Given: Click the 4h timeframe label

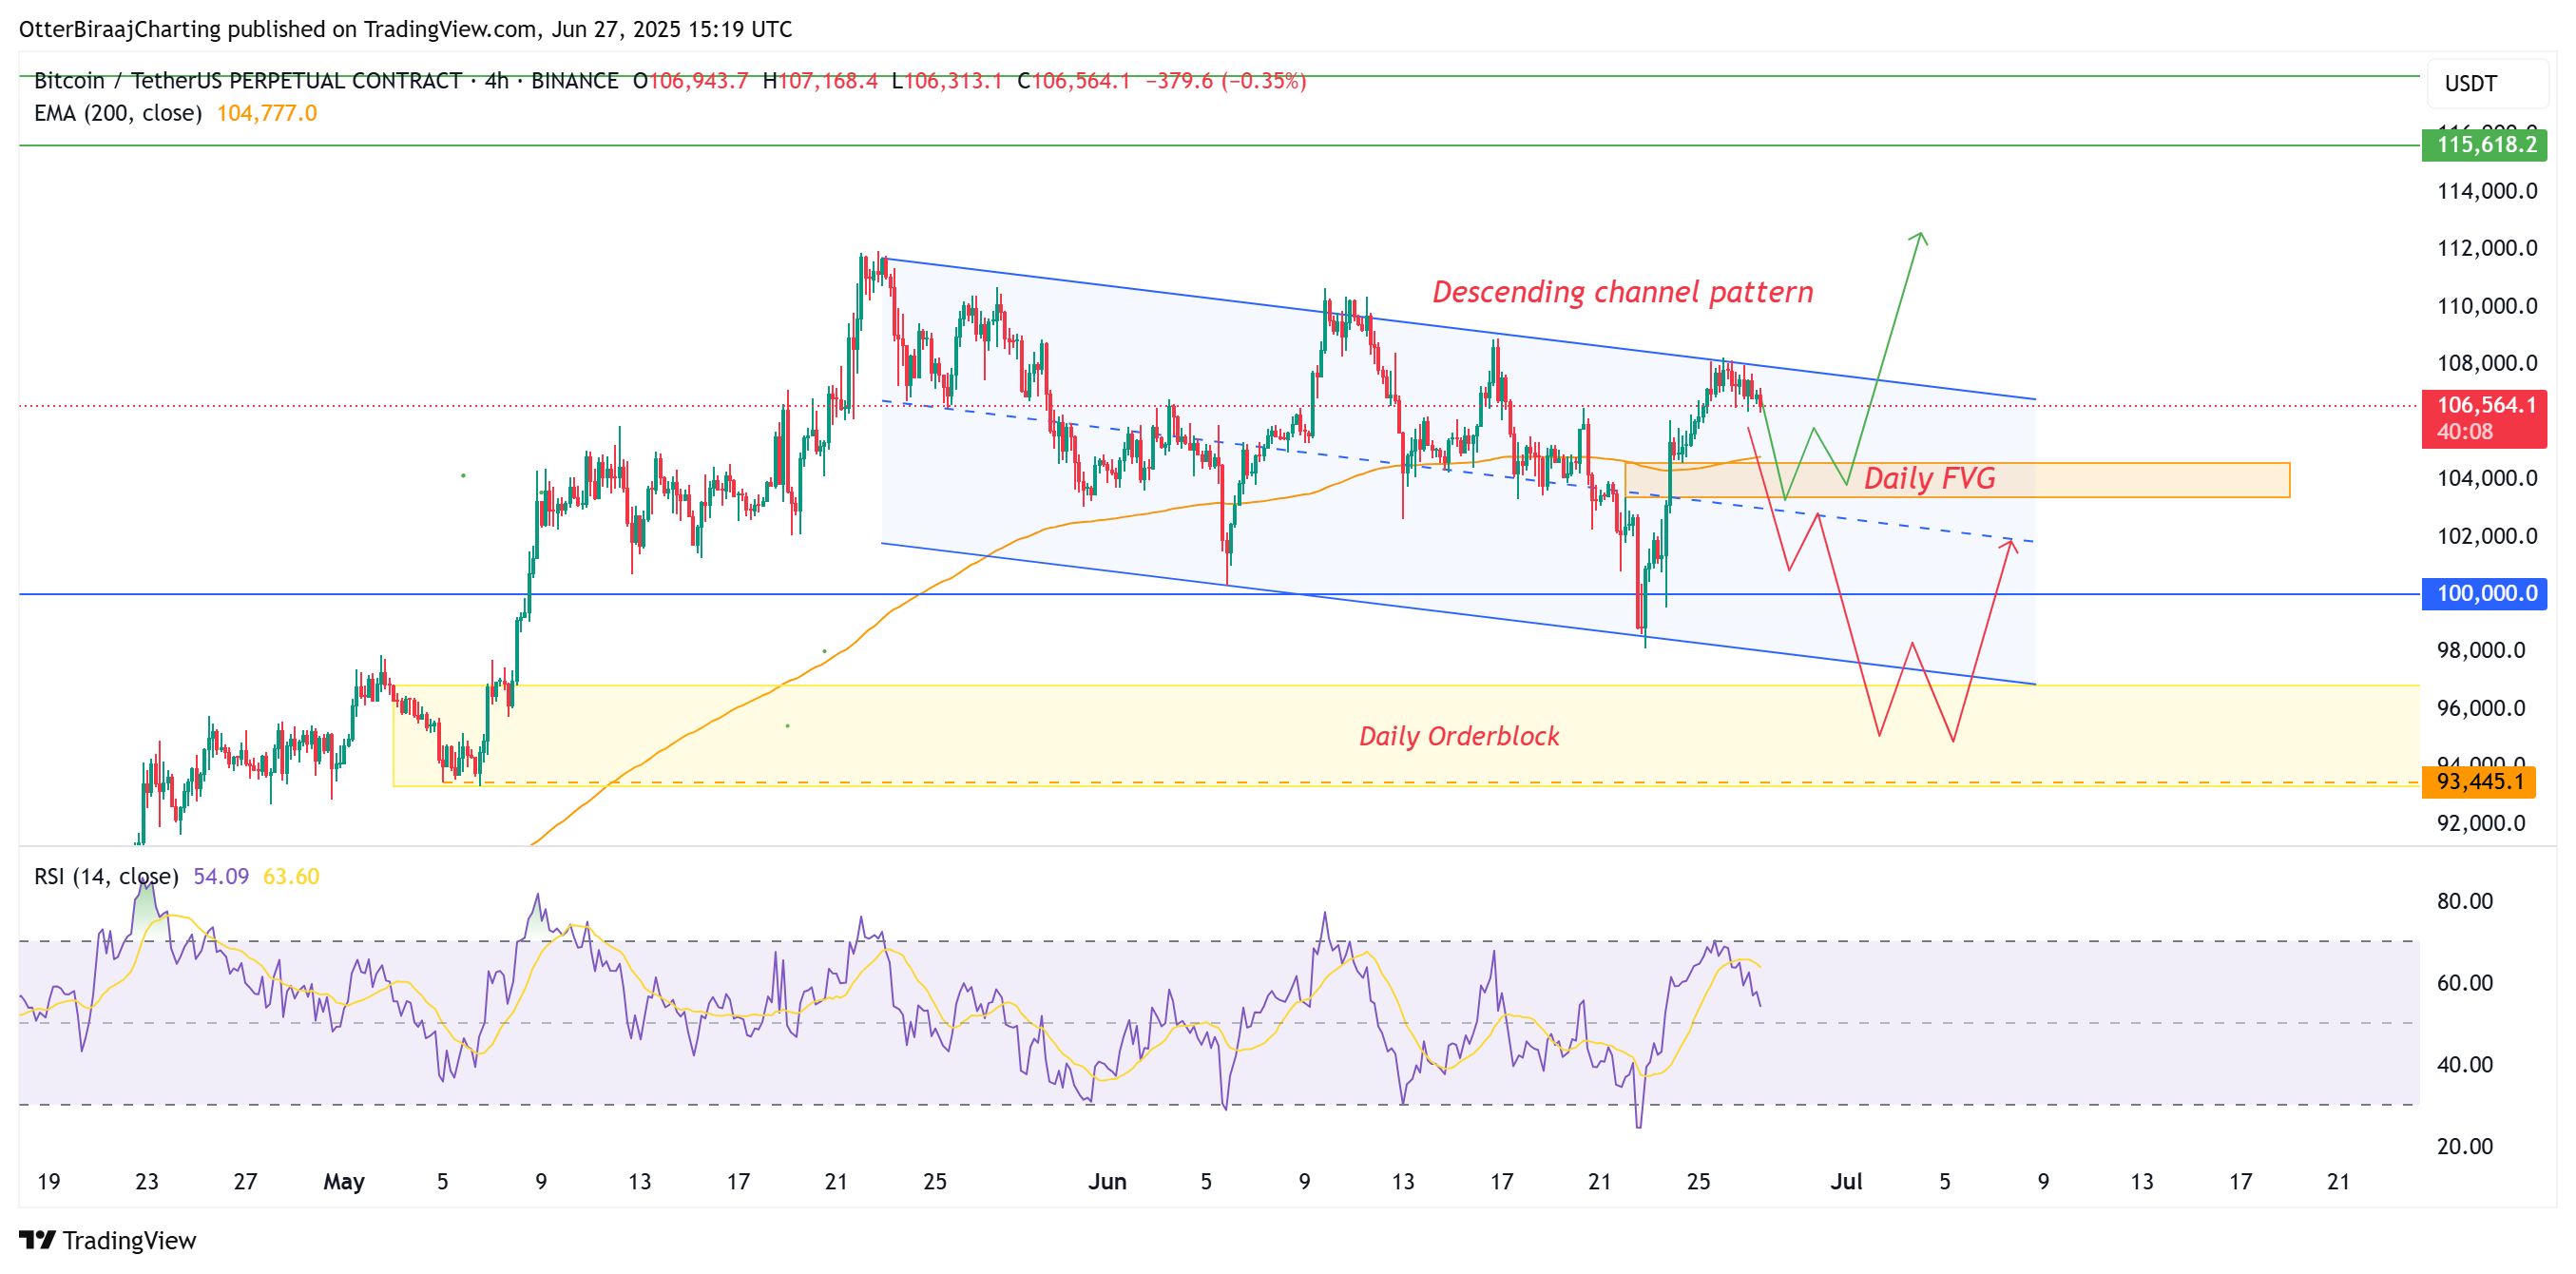Looking at the screenshot, I should coord(499,82).
